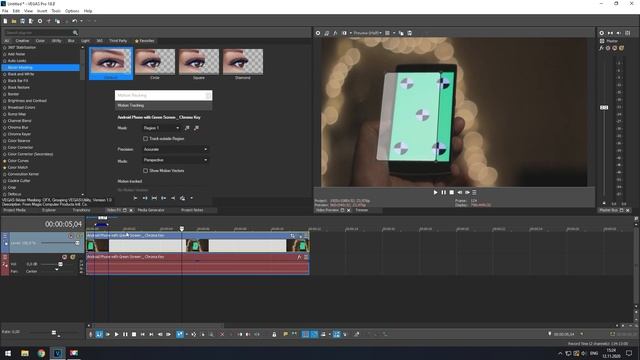
Task: Open the motion tracking options dropdown arrow
Action: coord(191,198)
